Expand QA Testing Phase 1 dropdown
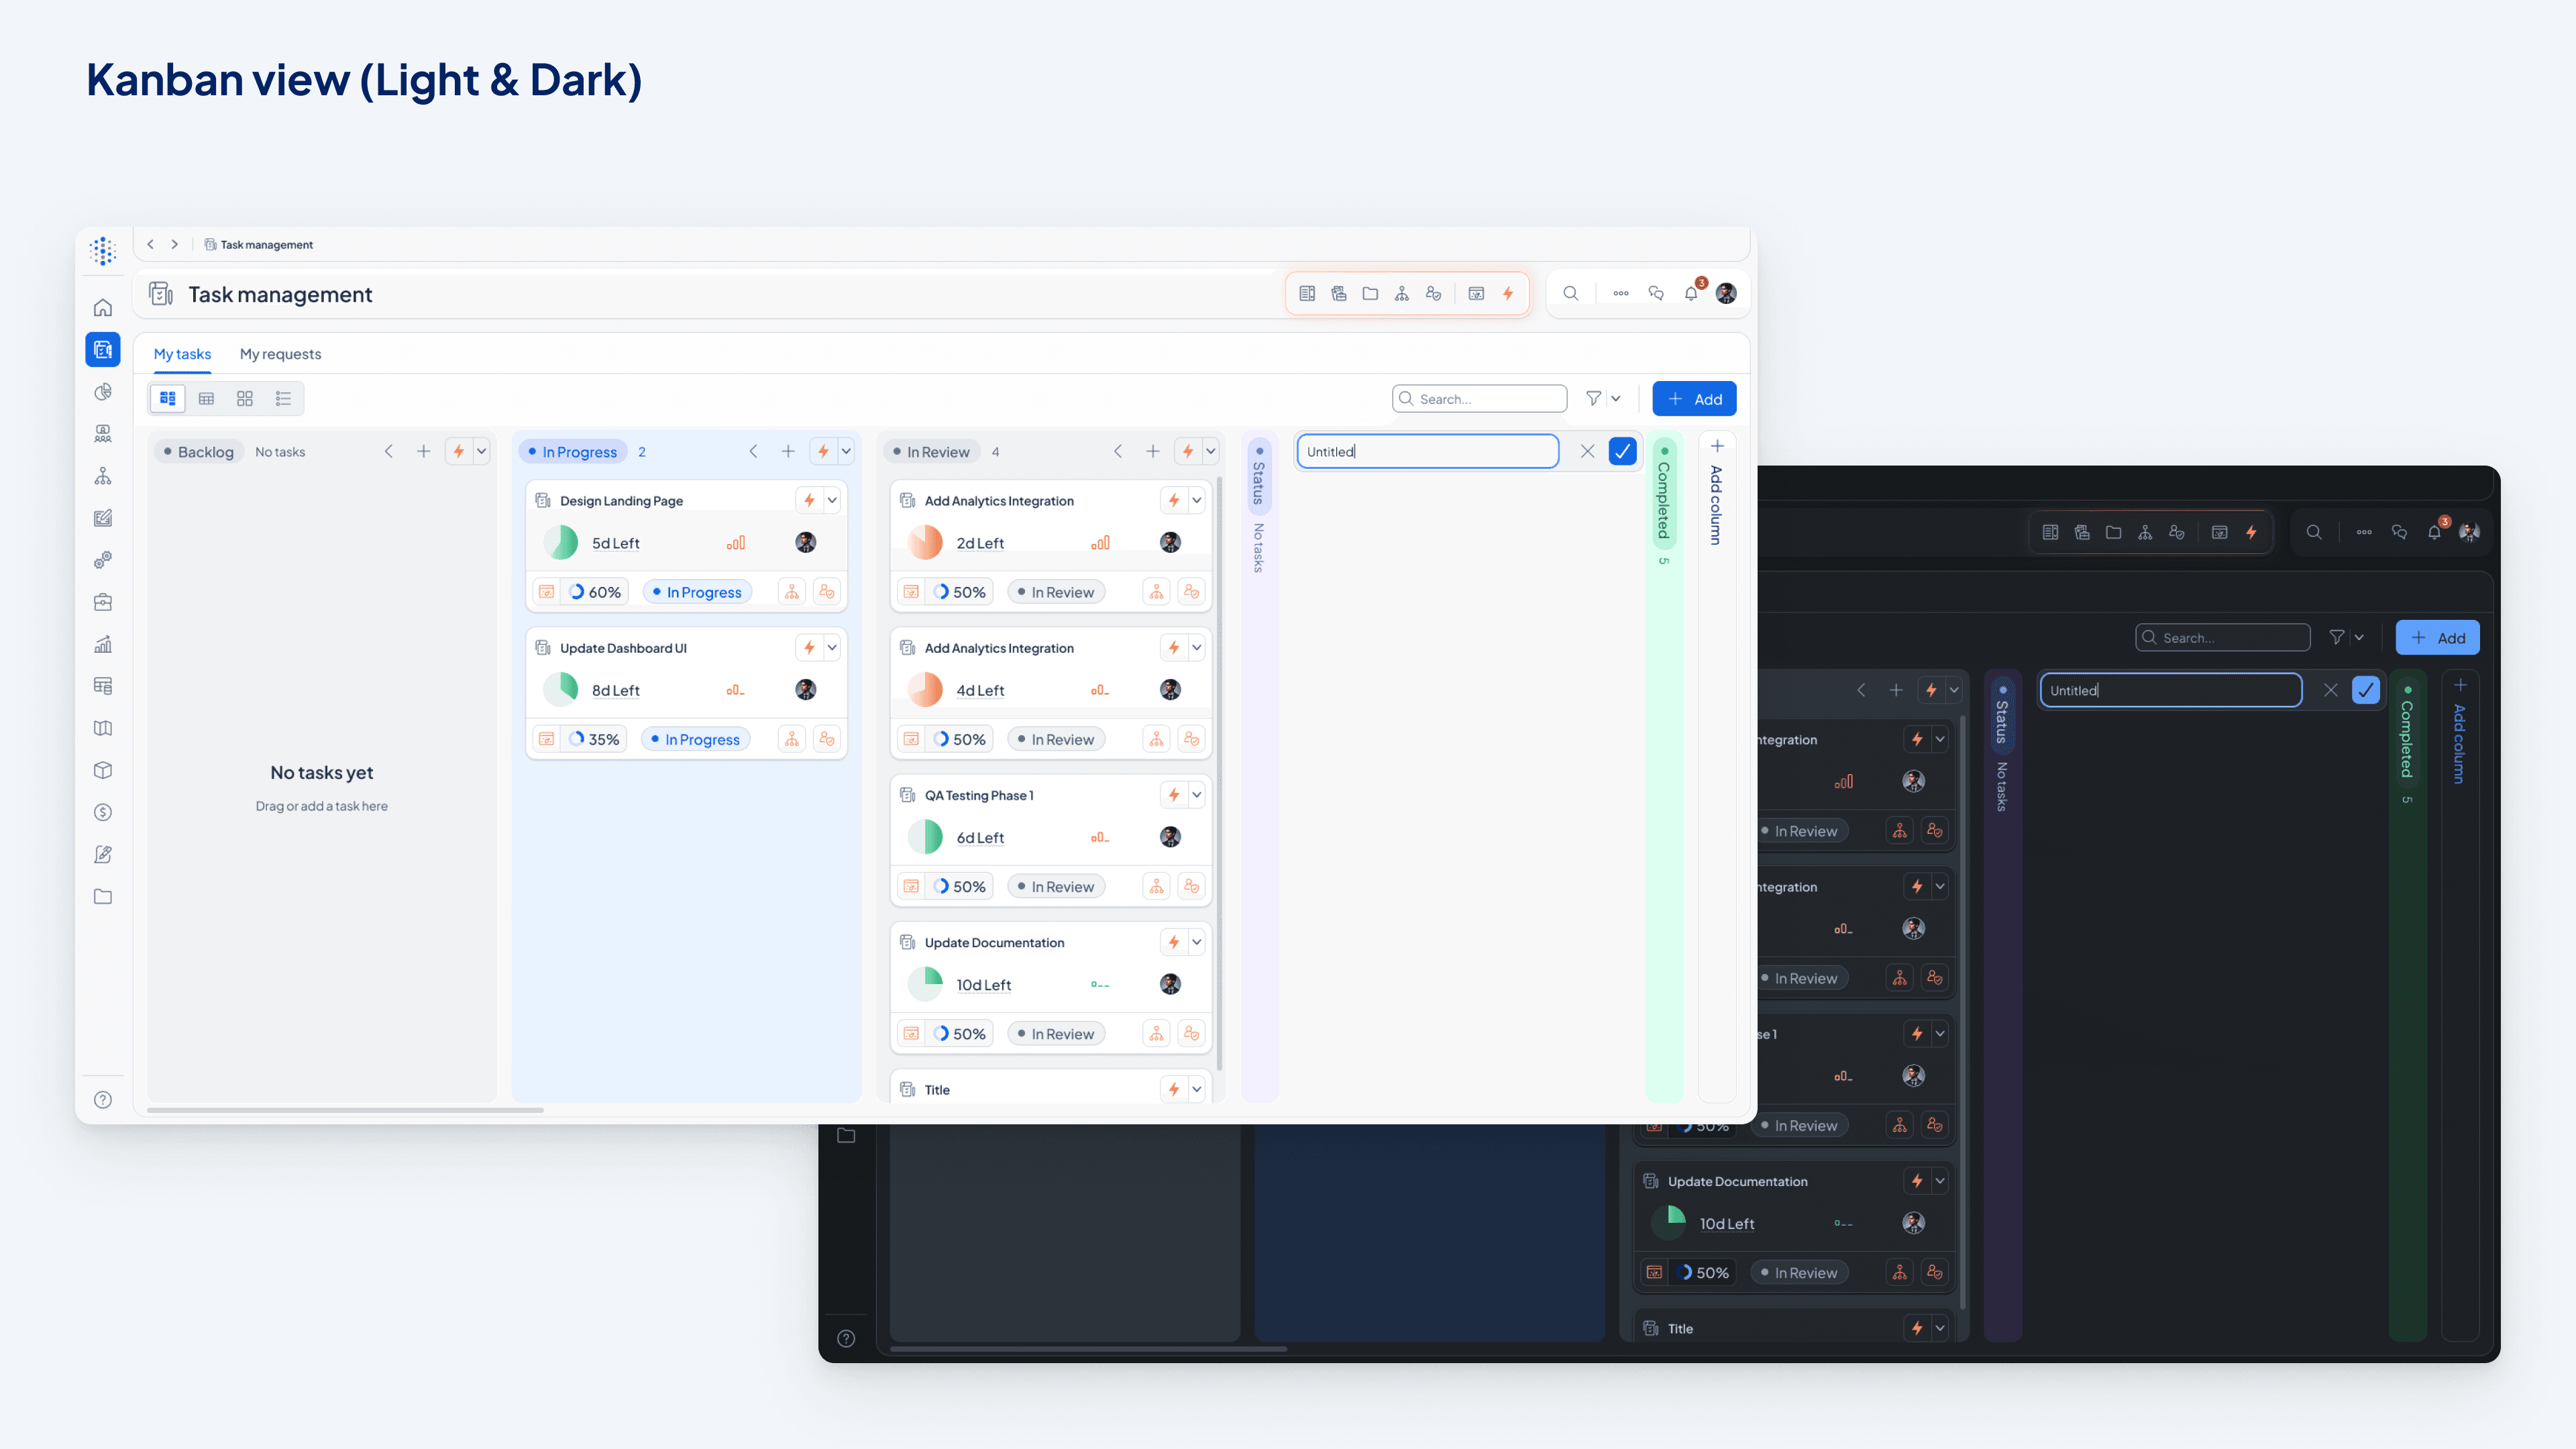Image resolution: width=2576 pixels, height=1449 pixels. point(1196,795)
